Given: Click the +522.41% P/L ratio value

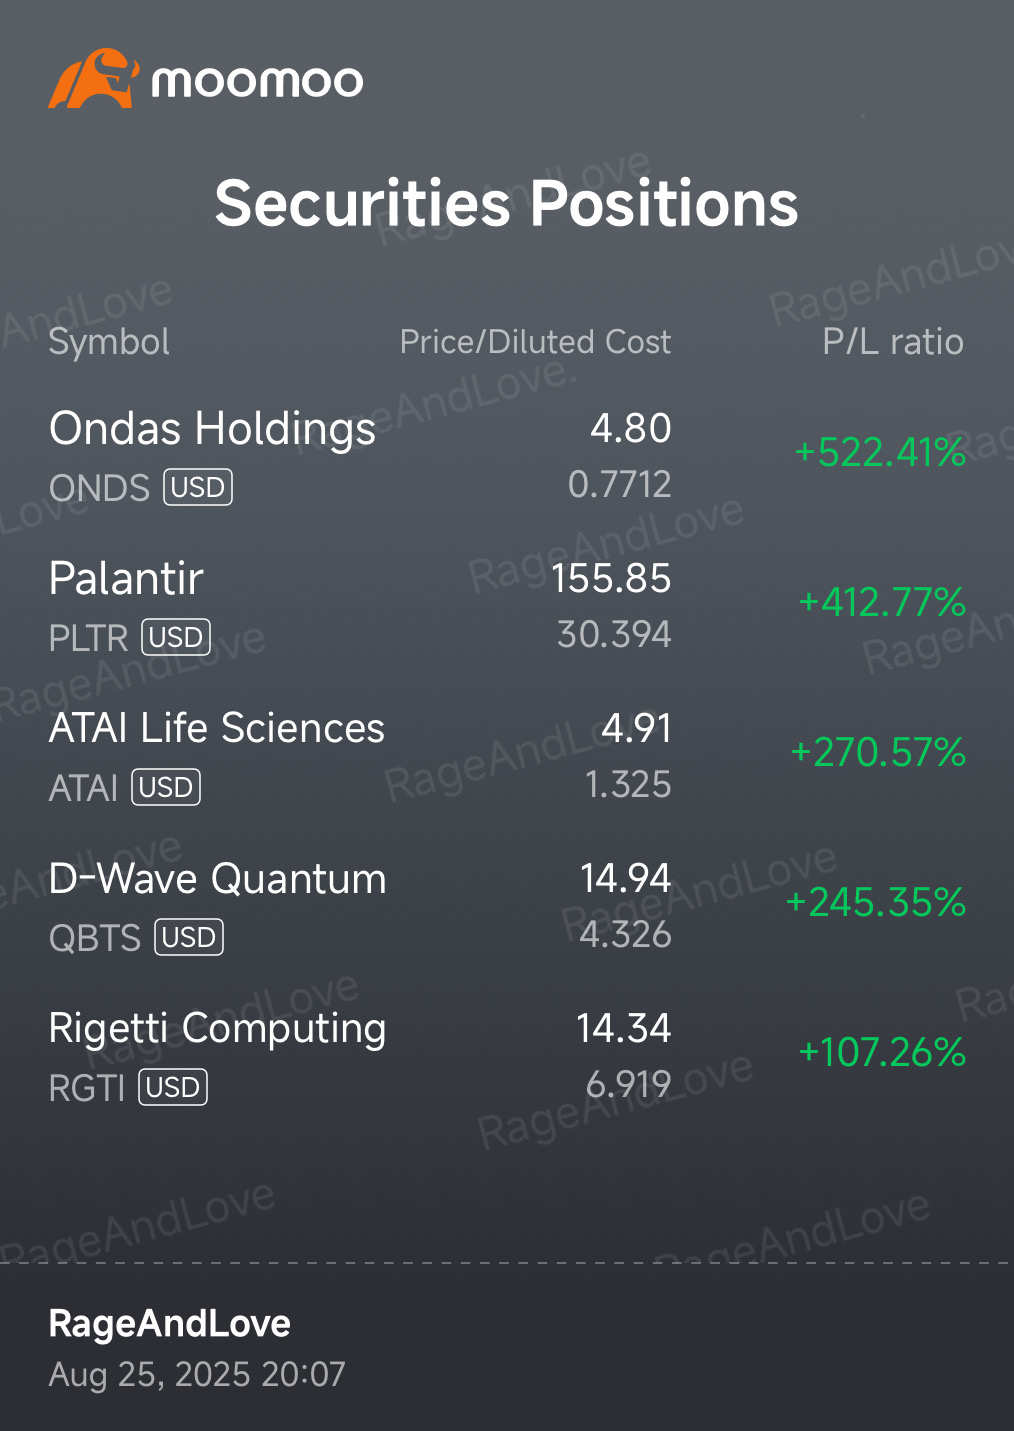Looking at the screenshot, I should coord(880,453).
